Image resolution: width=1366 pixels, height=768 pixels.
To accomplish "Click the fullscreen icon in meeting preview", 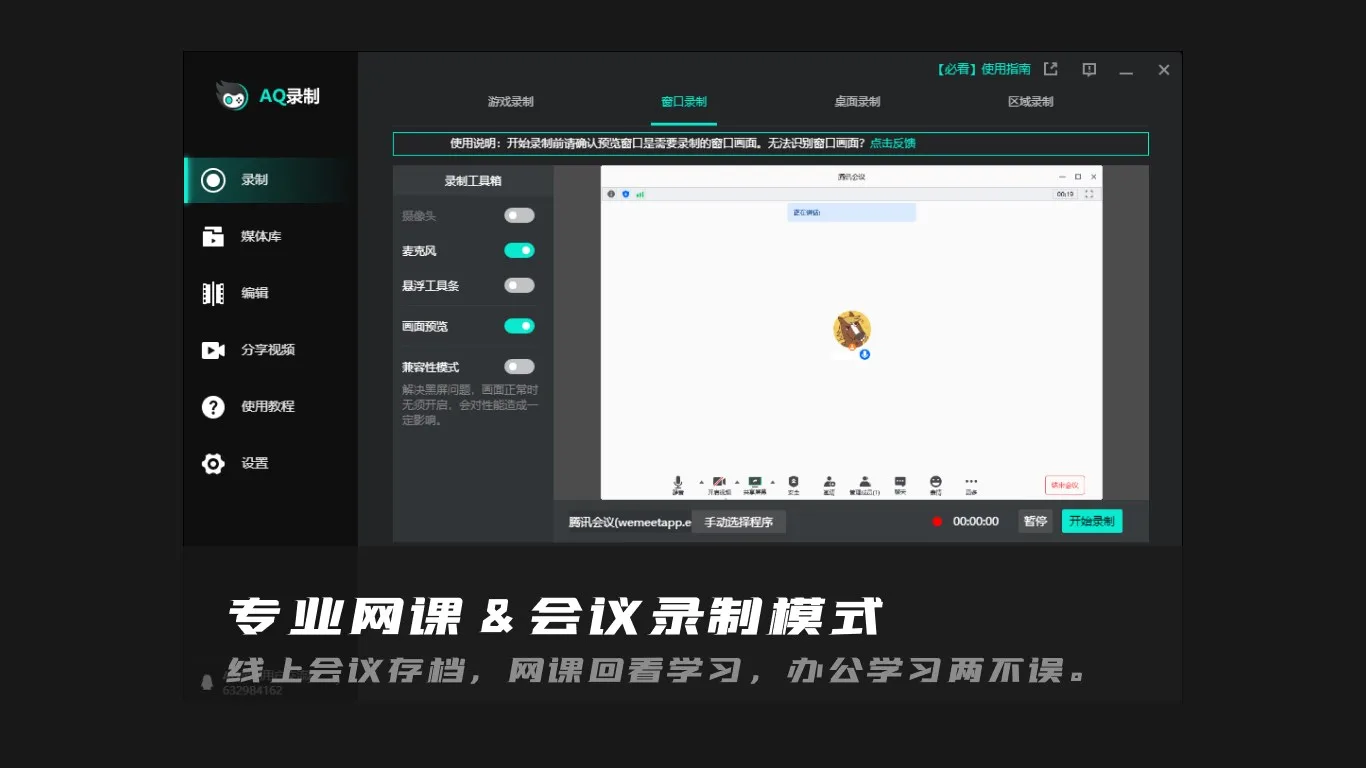I will pyautogui.click(x=1089, y=194).
